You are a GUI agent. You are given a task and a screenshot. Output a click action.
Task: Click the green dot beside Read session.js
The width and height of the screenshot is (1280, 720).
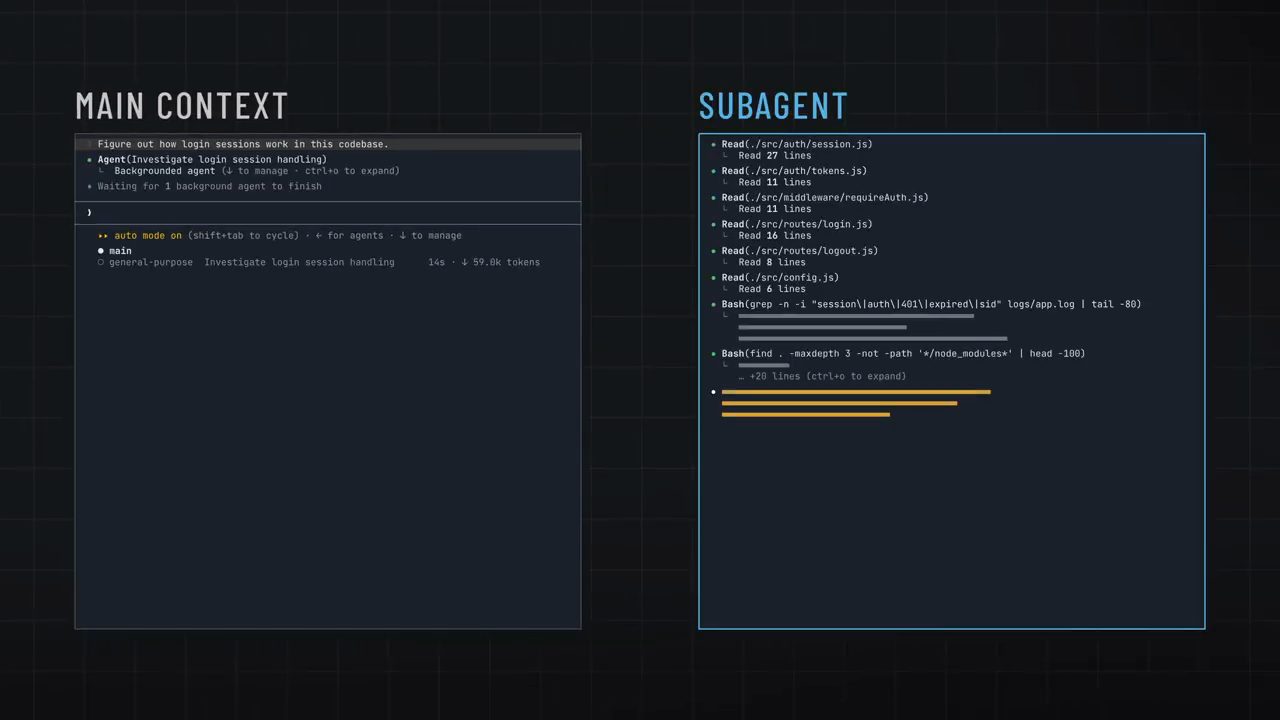coord(713,145)
